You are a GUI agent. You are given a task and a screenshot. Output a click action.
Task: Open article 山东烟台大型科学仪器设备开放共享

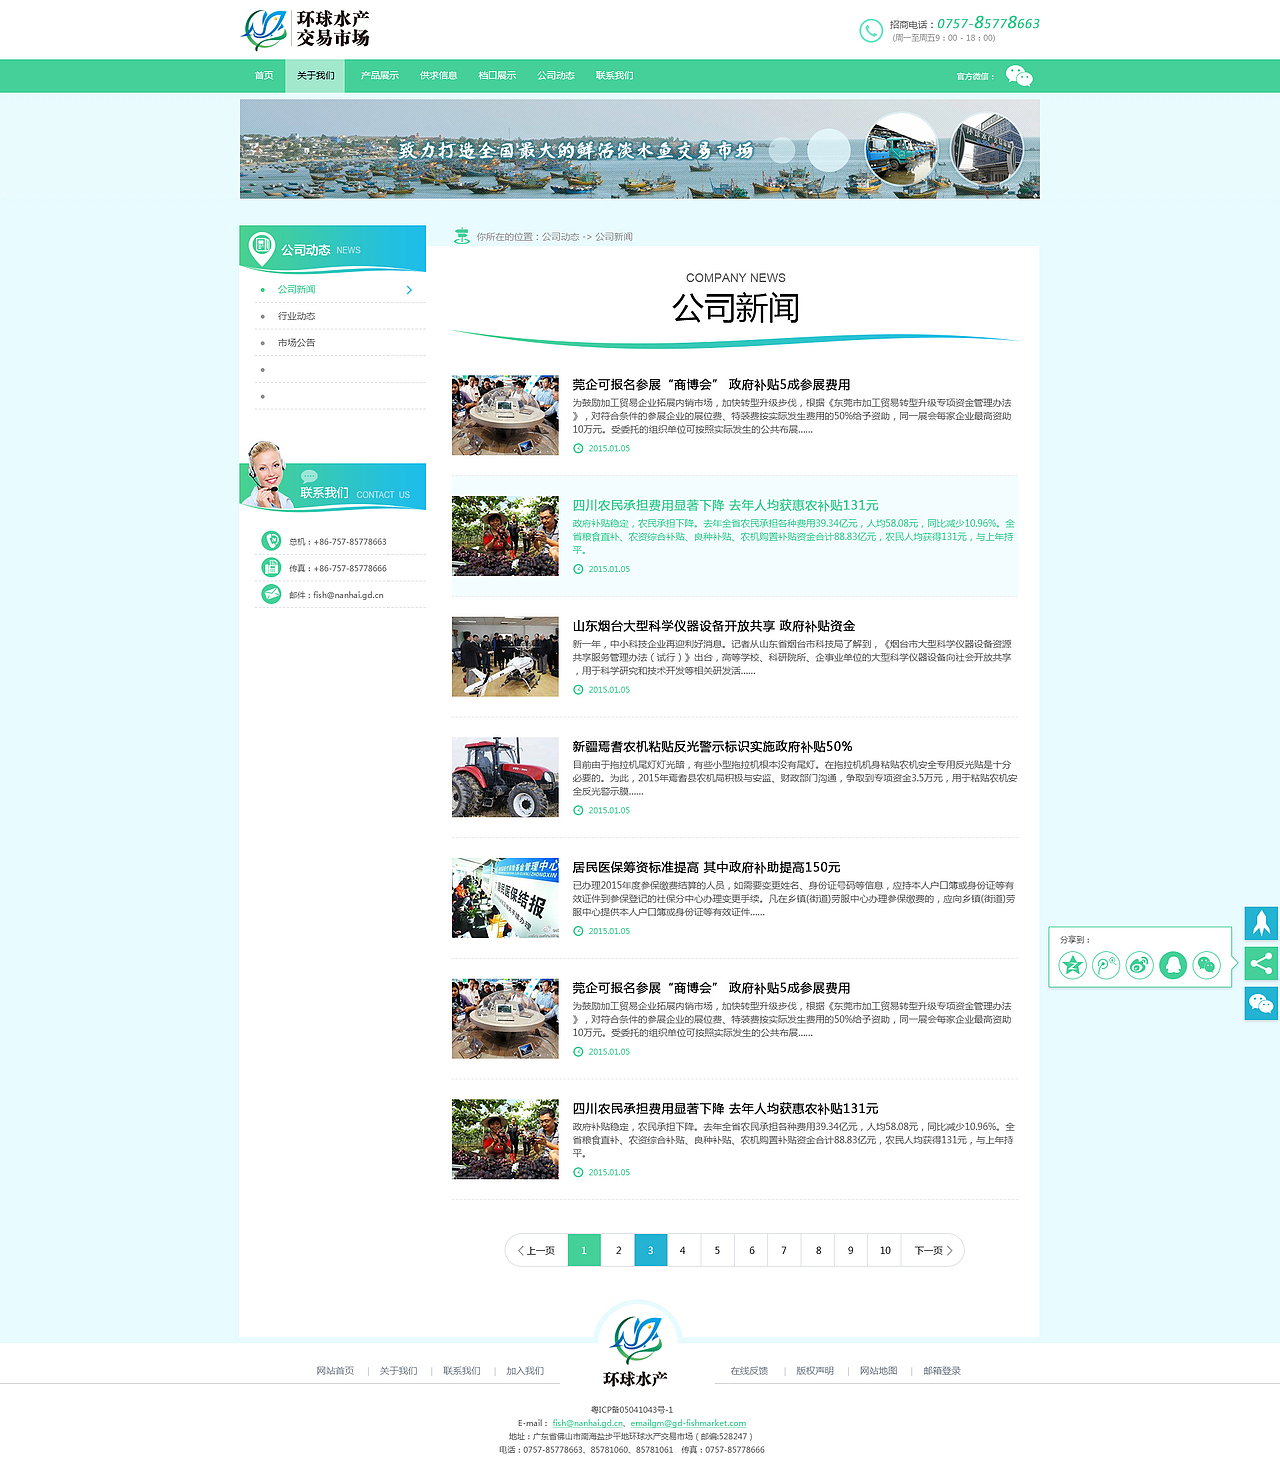tap(714, 626)
